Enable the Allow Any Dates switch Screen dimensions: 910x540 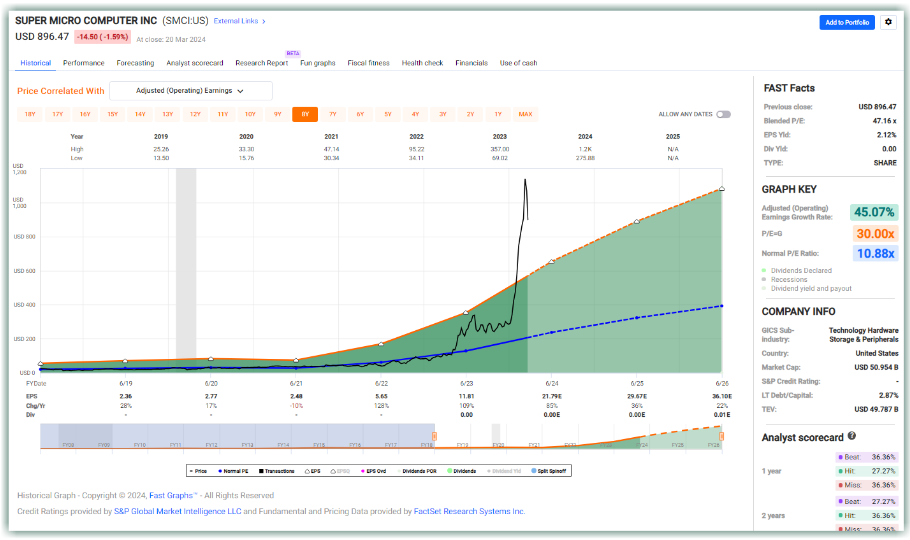click(723, 114)
